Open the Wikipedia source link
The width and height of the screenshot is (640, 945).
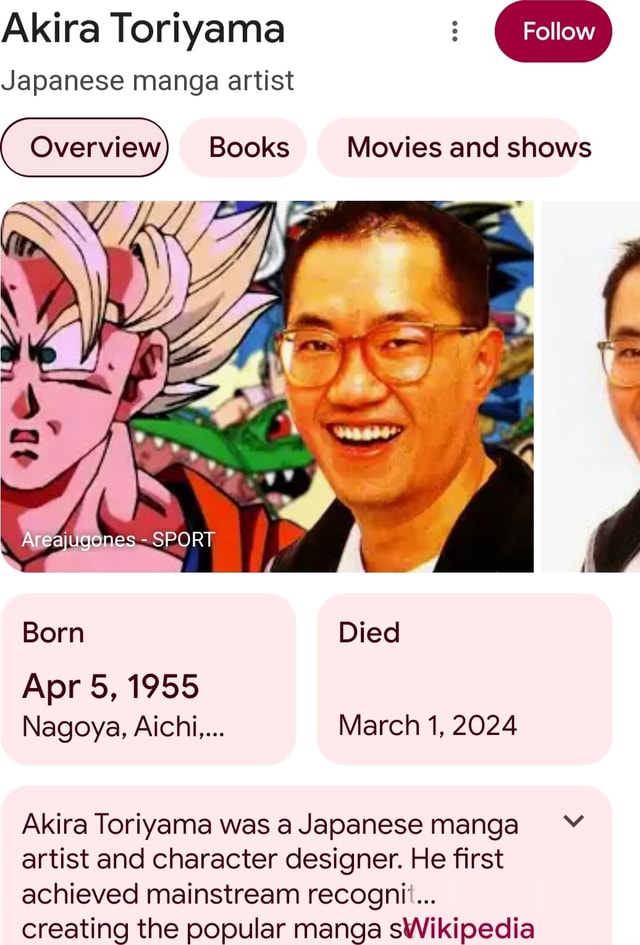click(x=468, y=929)
